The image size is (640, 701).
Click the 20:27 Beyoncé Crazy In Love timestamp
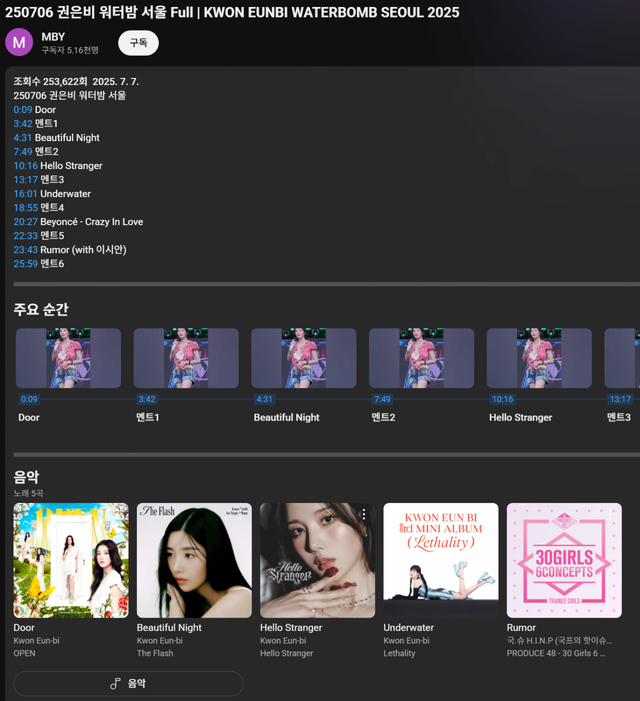tap(26, 222)
